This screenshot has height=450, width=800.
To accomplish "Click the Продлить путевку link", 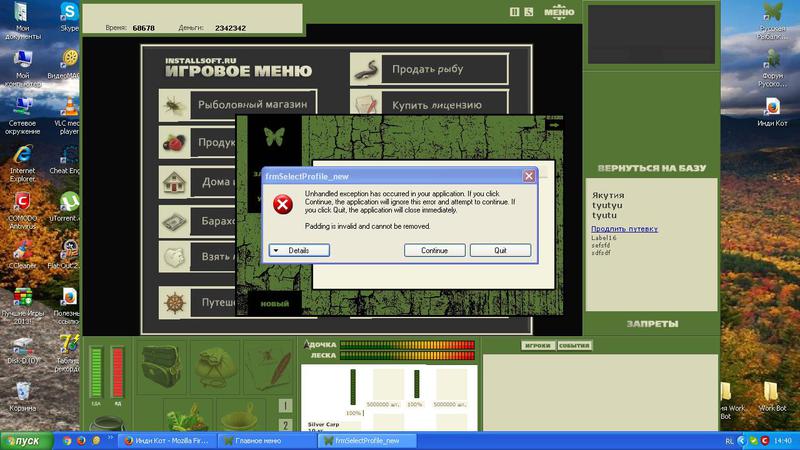I will (624, 229).
